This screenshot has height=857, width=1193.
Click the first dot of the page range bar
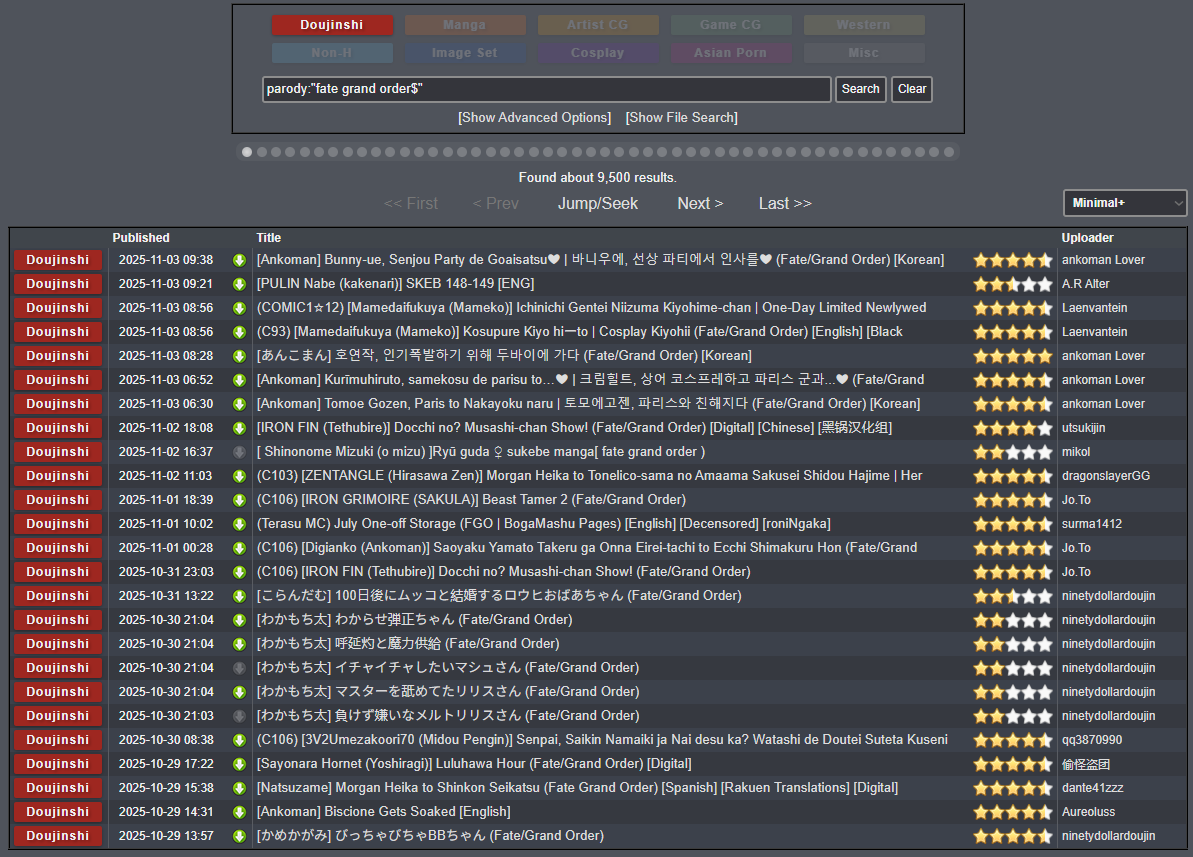[247, 152]
